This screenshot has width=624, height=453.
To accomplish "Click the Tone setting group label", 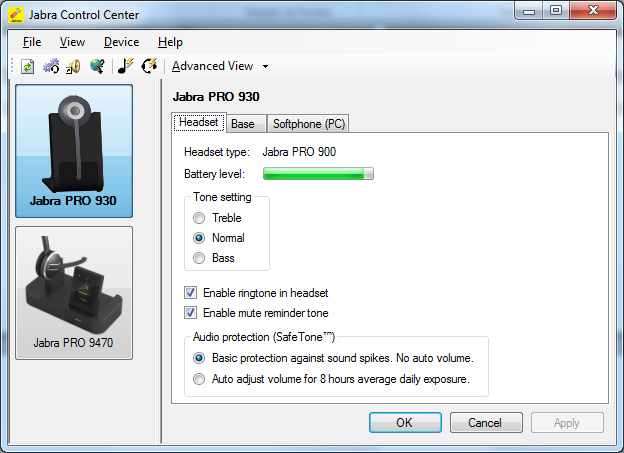I will pos(222,197).
